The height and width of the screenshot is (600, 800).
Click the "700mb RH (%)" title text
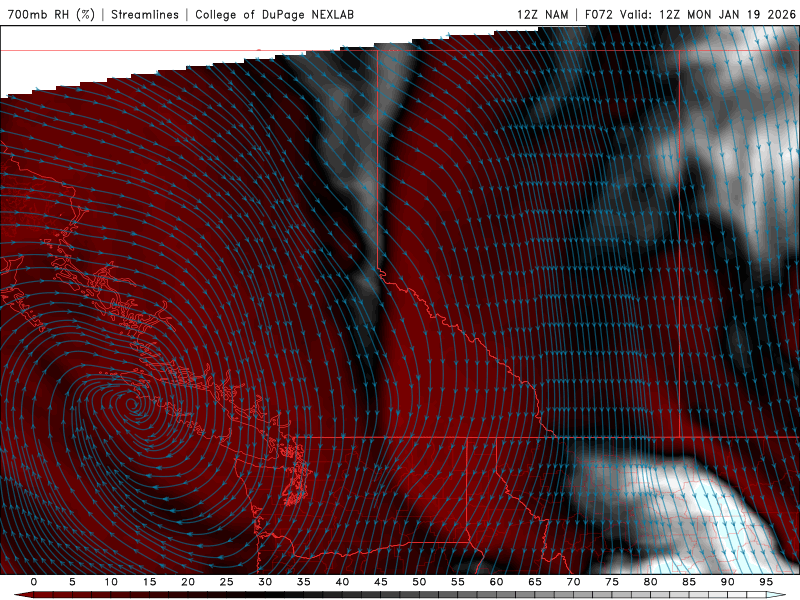pos(51,14)
